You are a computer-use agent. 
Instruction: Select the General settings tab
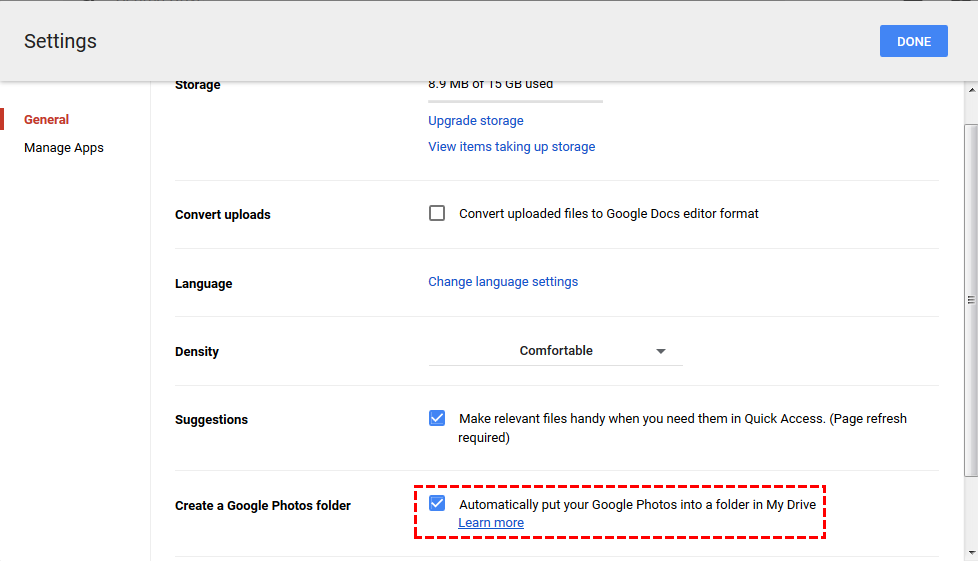pyautogui.click(x=47, y=120)
